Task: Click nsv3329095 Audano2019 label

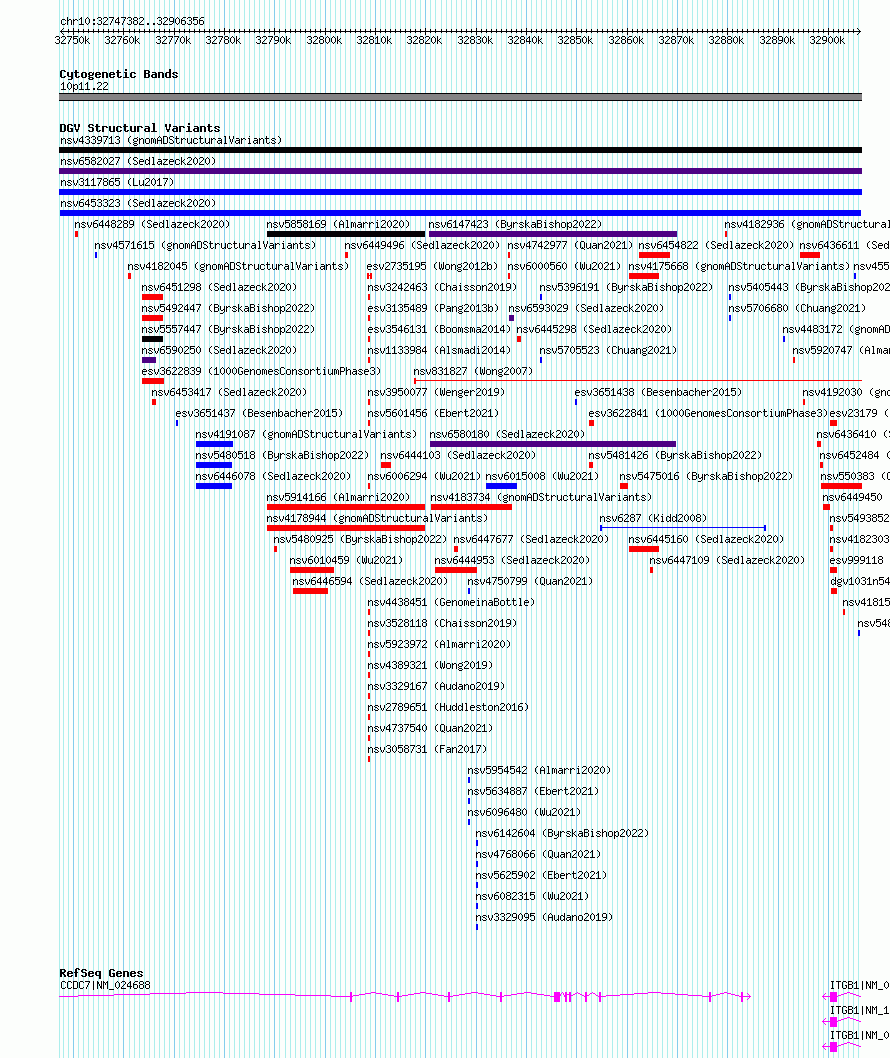Action: click(x=545, y=917)
